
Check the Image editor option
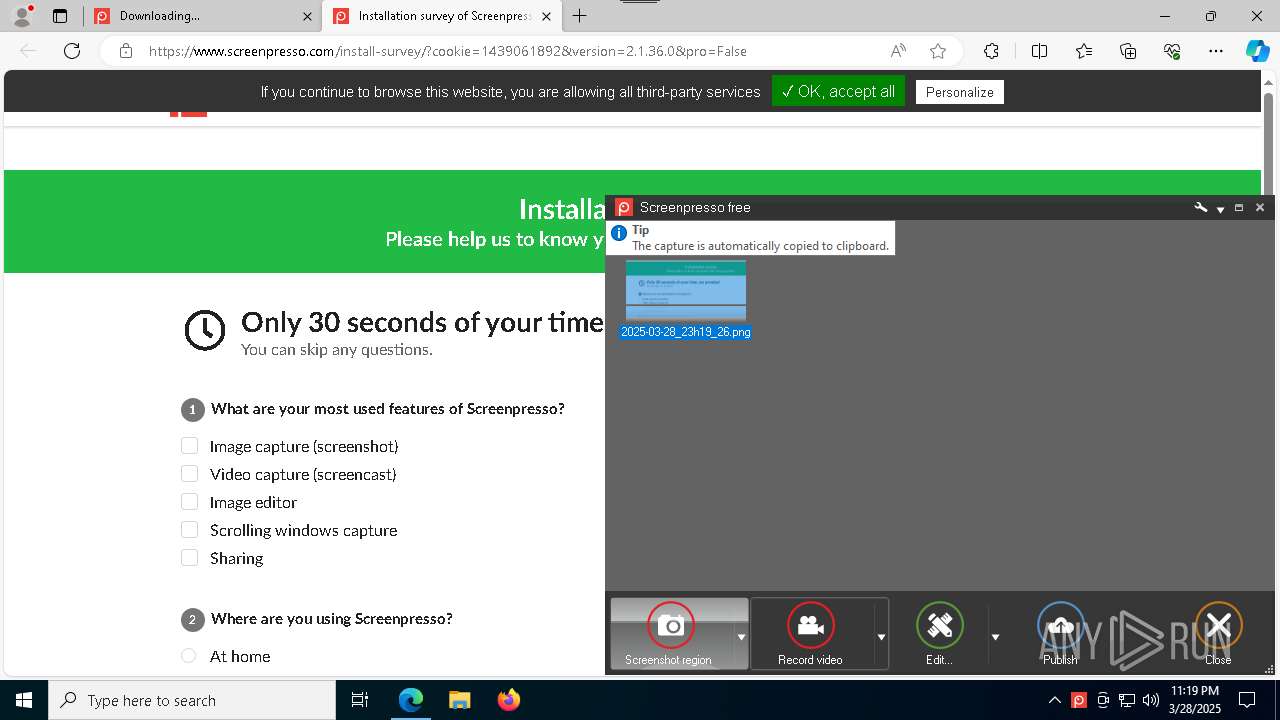(190, 502)
